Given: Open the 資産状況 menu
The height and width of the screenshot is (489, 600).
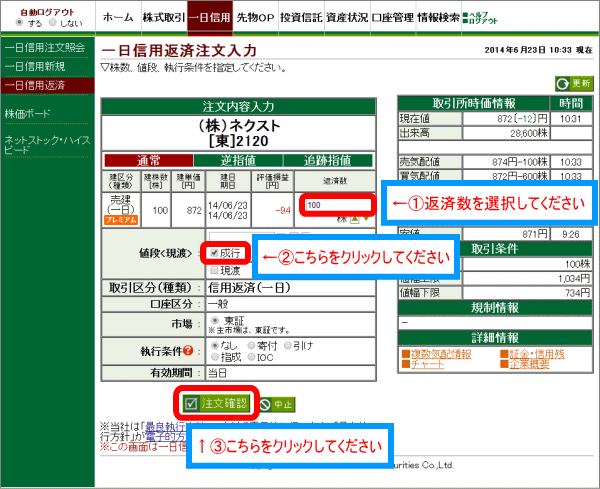Looking at the screenshot, I should [347, 18].
